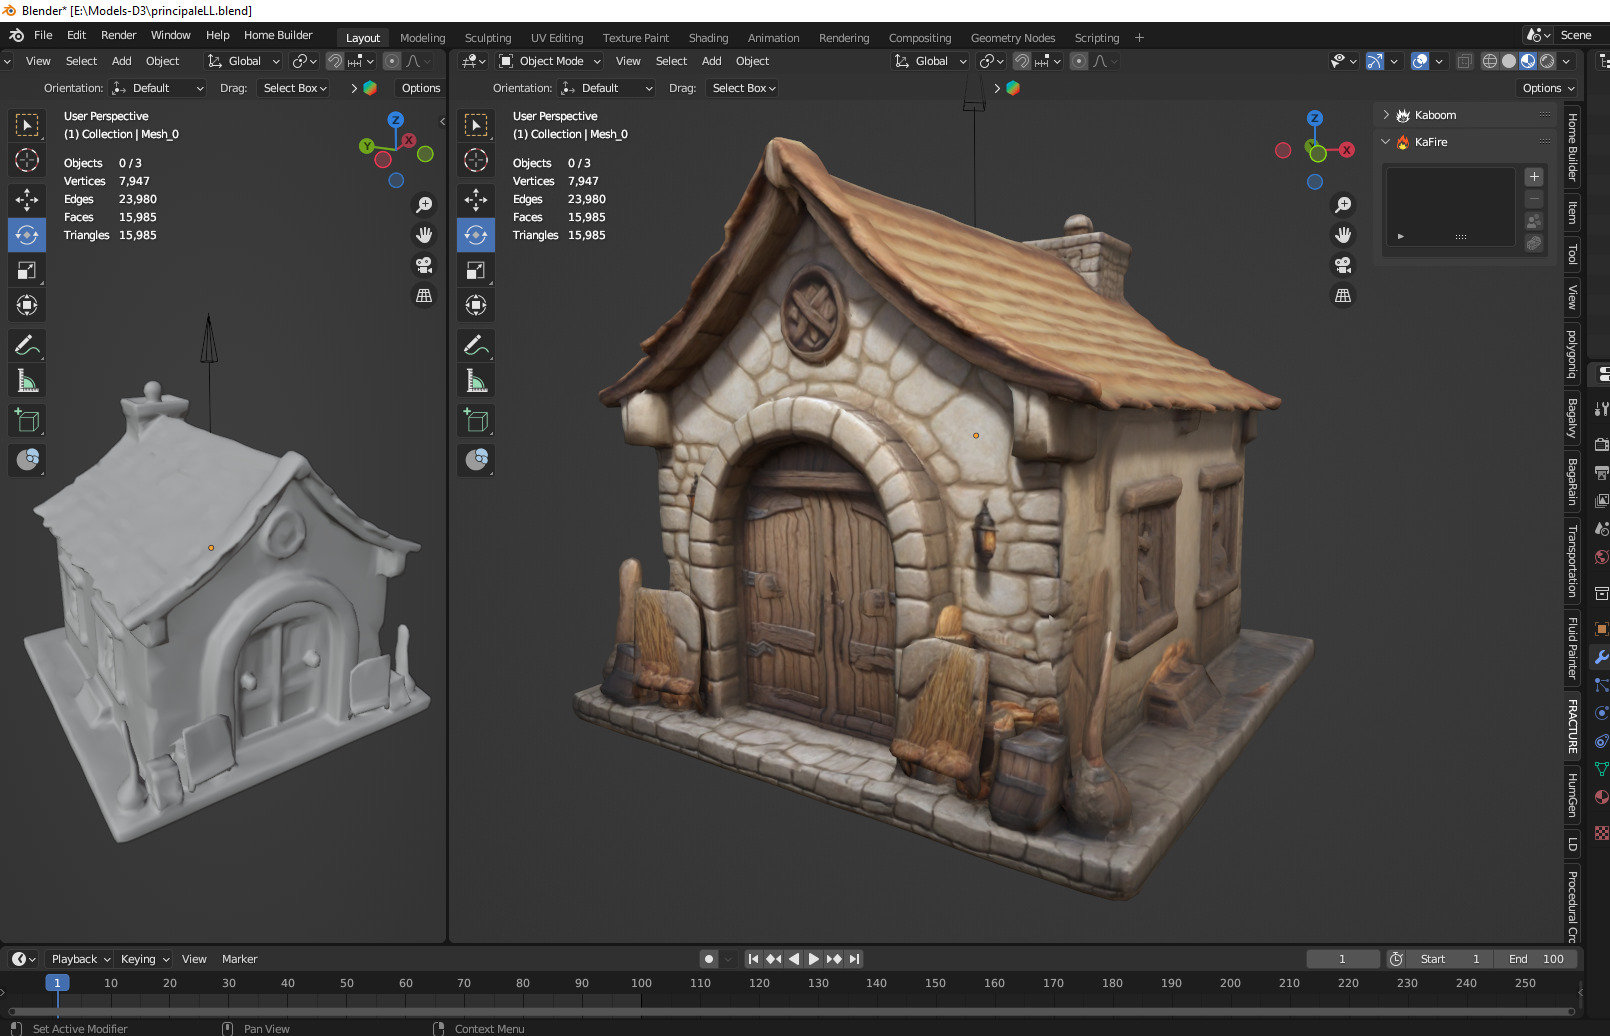Add a KaFire list item with plus
Viewport: 1610px width, 1036px height.
(1534, 177)
